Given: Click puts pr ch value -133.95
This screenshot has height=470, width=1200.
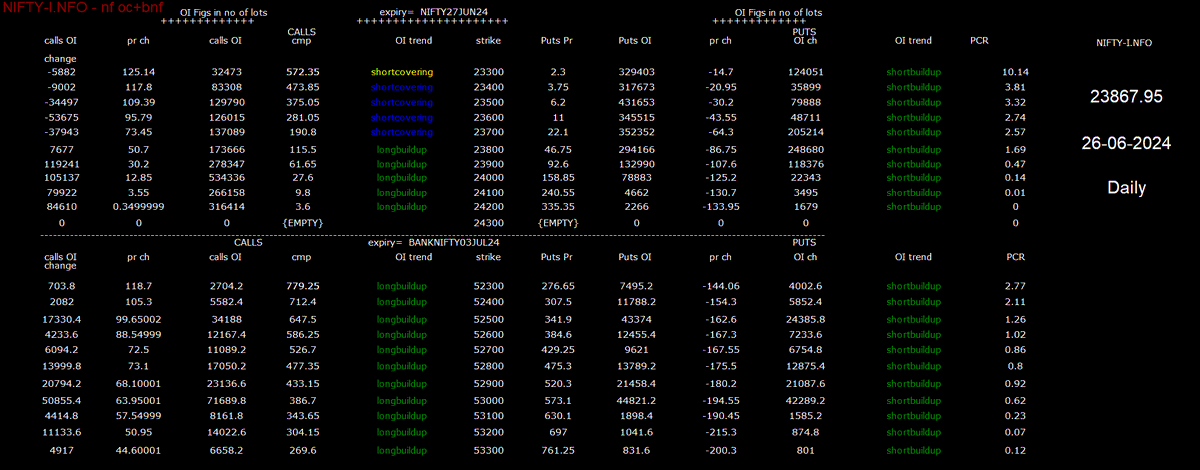Looking at the screenshot, I should [x=719, y=206].
